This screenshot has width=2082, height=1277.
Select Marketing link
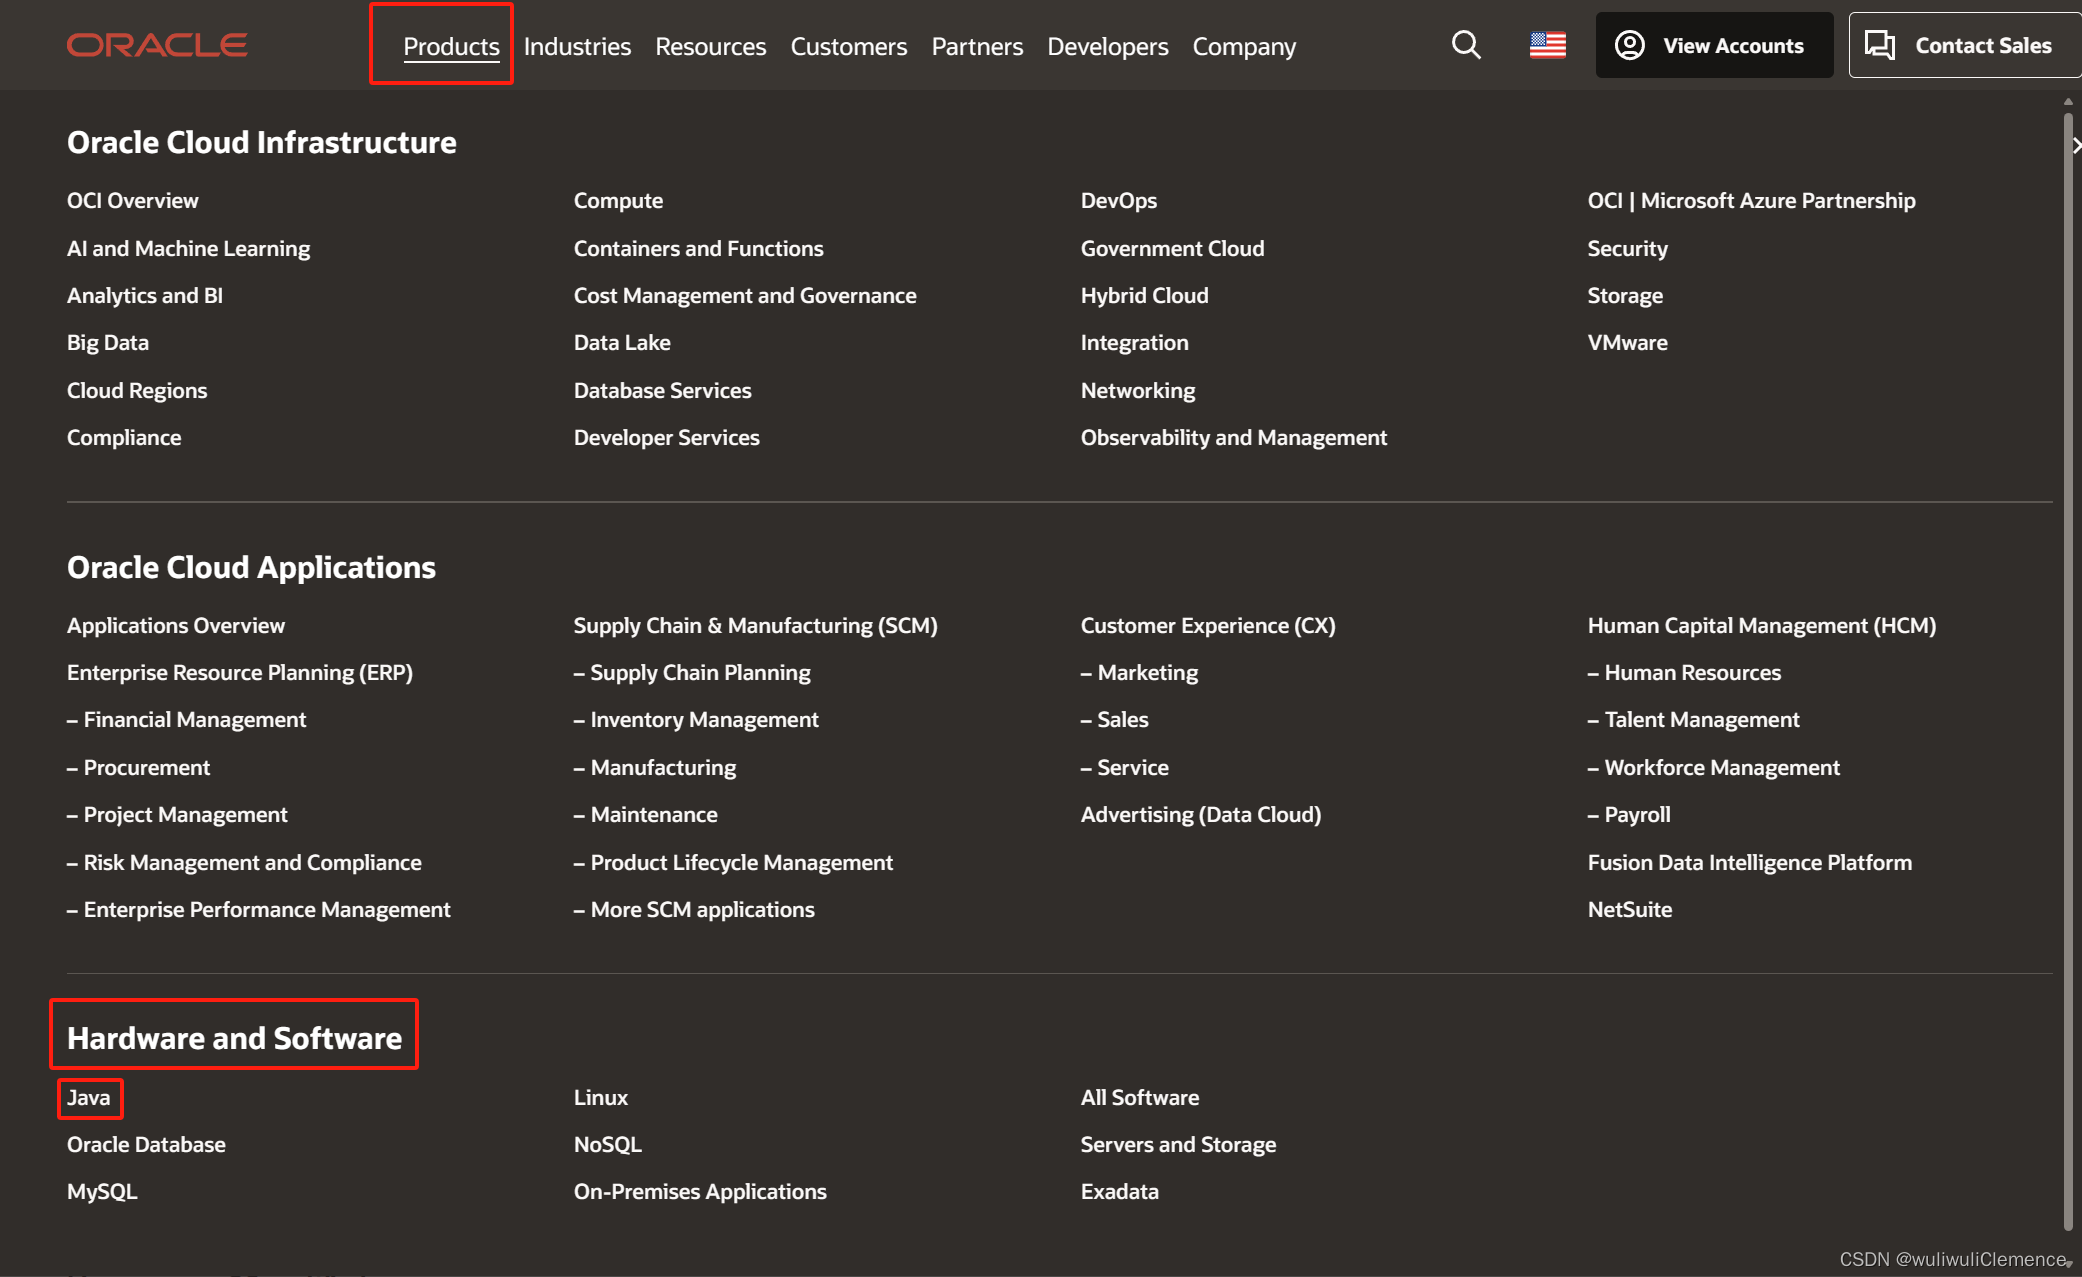(x=1139, y=672)
